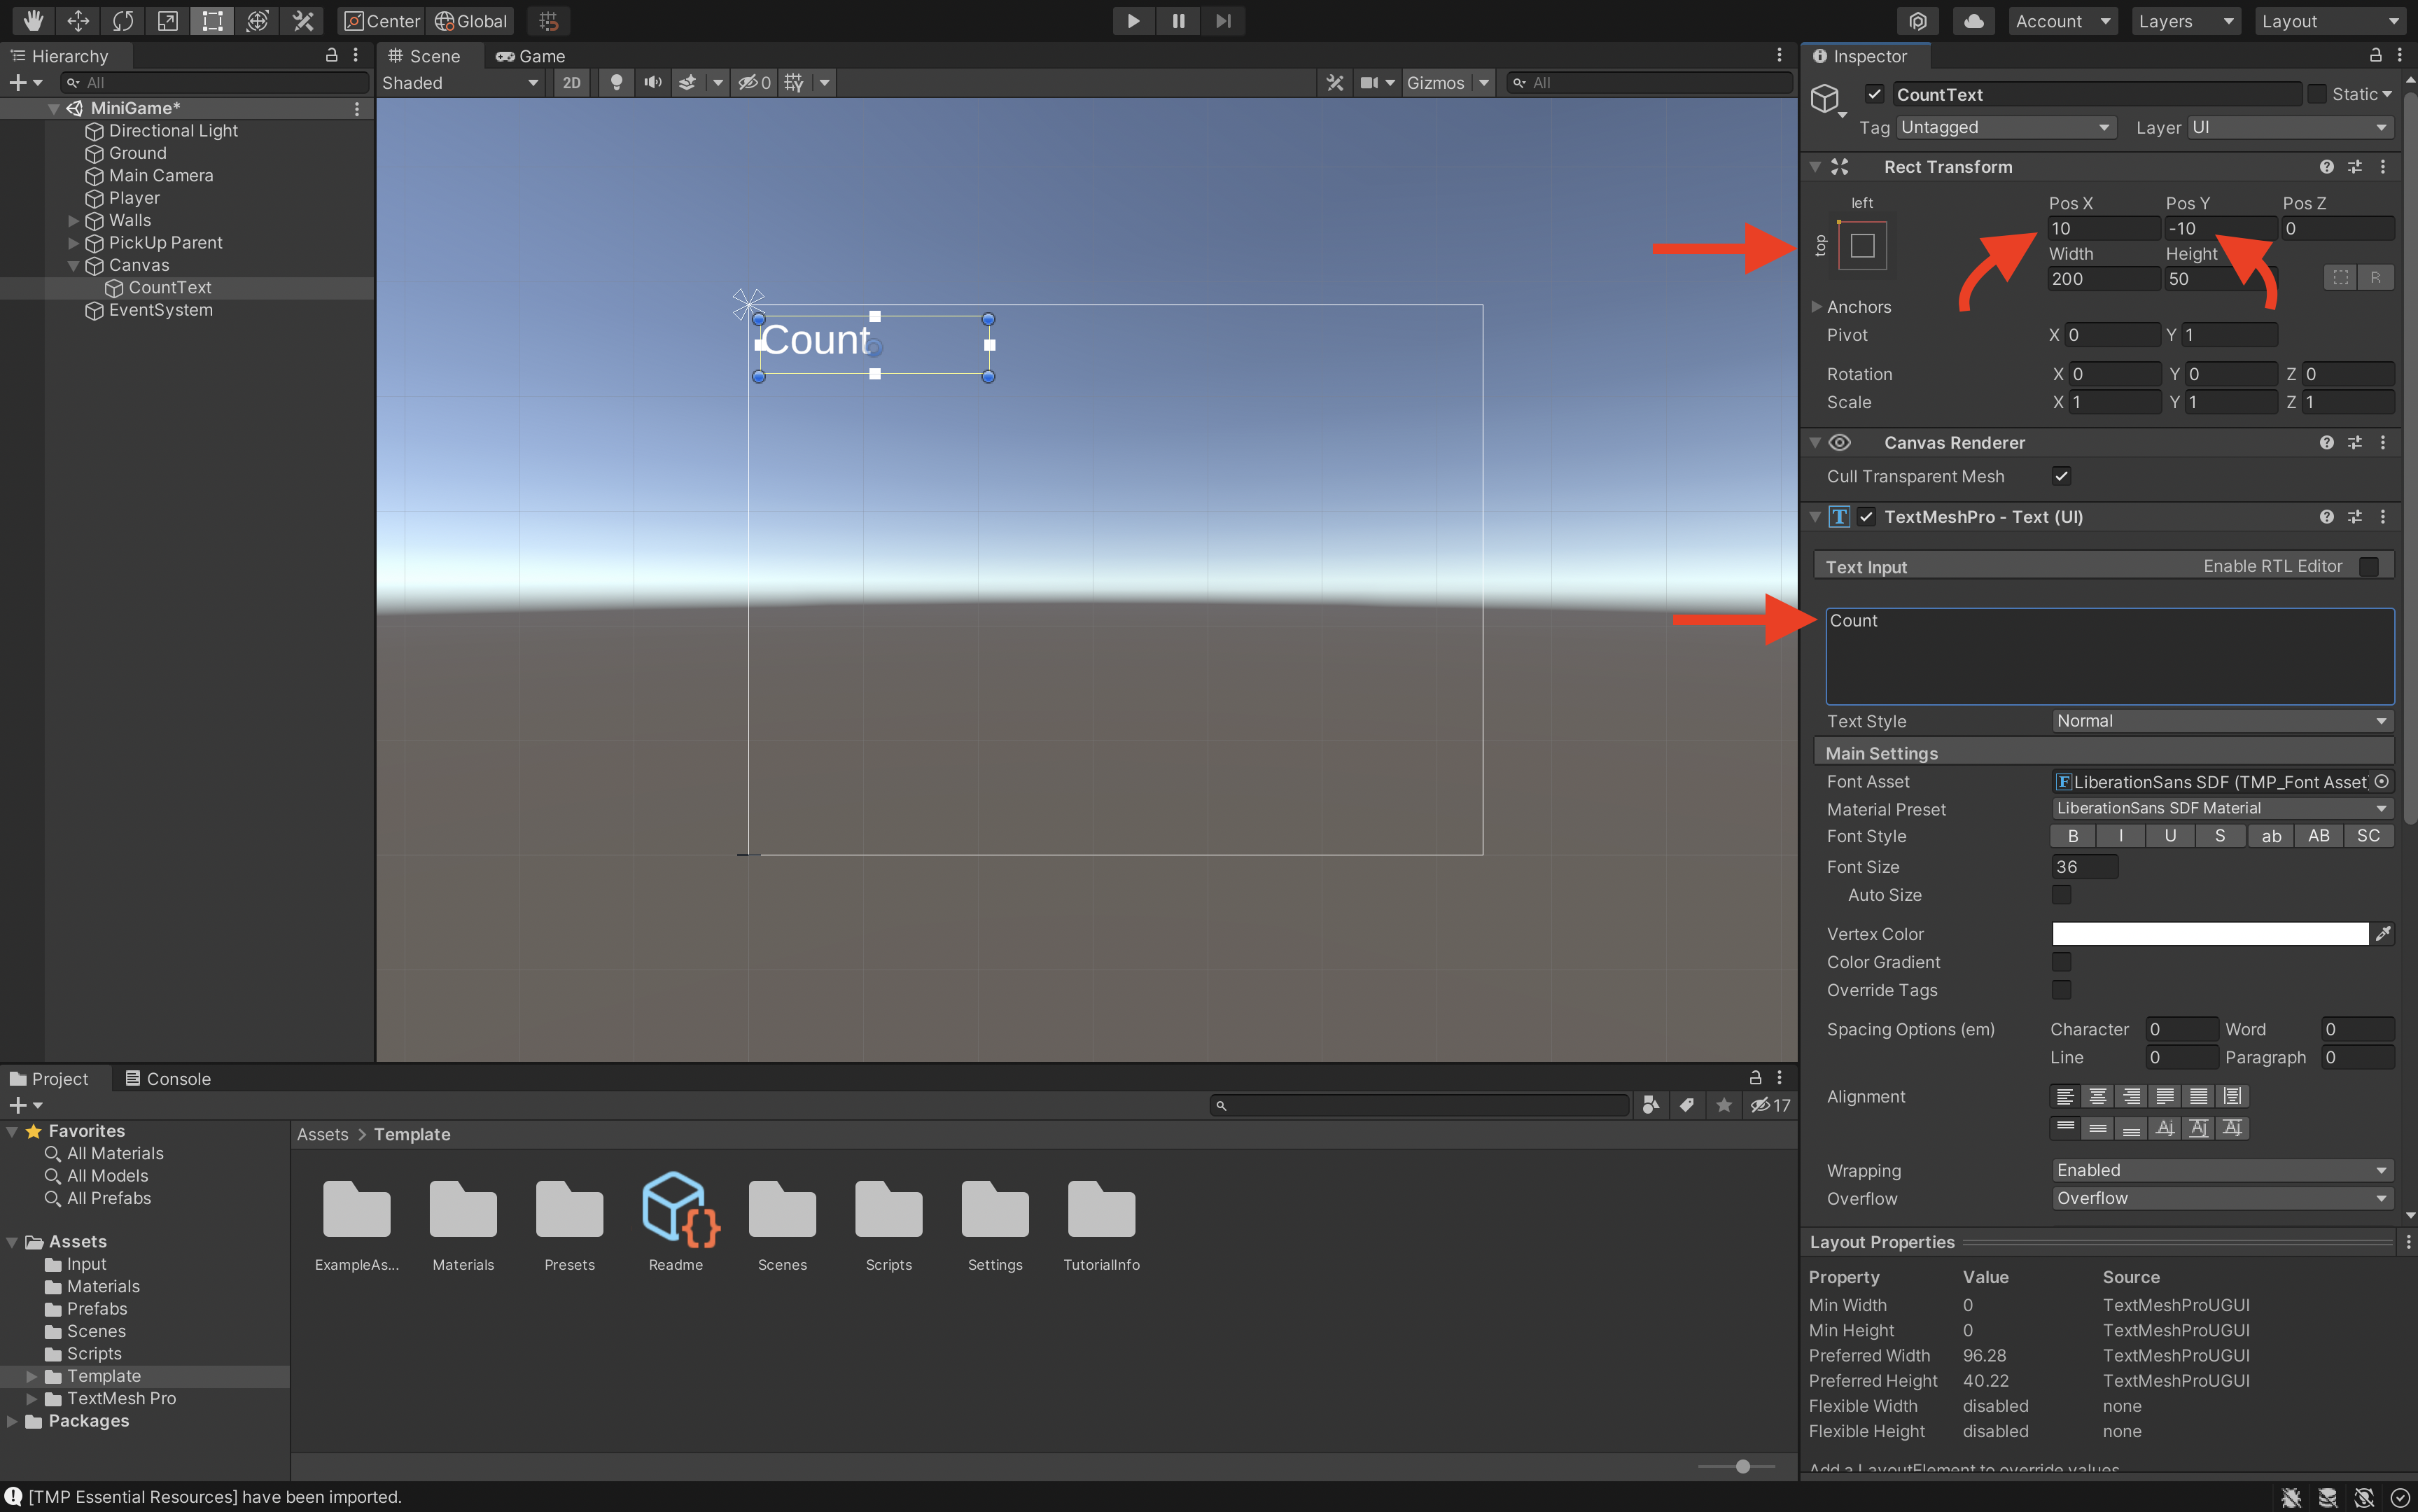
Task: Click the grid snapping icon in toolbar
Action: tap(548, 20)
